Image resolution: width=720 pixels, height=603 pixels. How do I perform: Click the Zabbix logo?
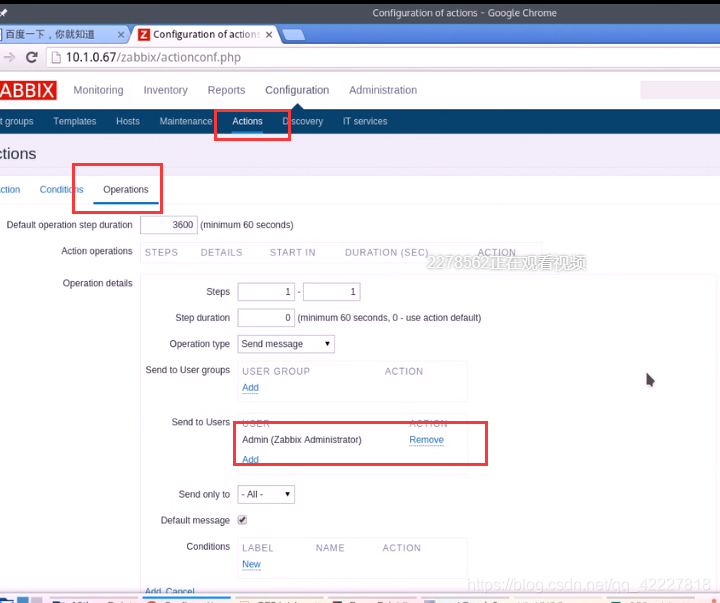click(x=28, y=90)
